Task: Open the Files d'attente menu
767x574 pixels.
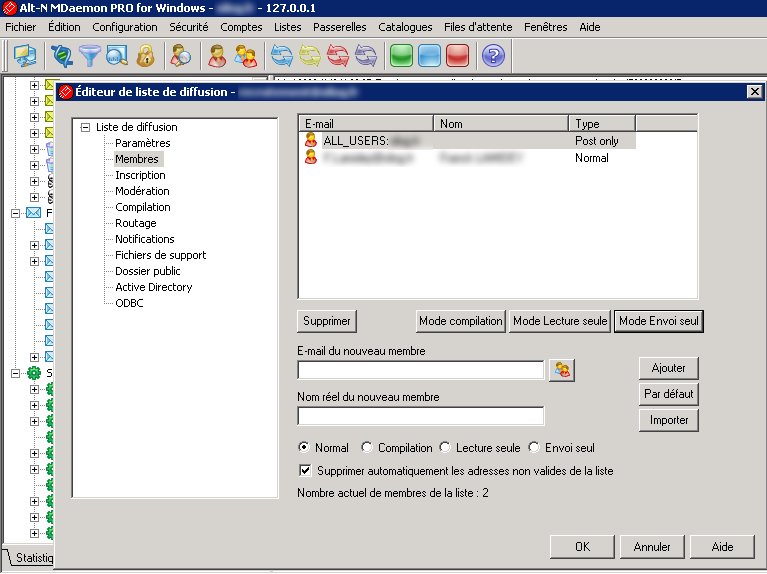Action: coord(478,27)
